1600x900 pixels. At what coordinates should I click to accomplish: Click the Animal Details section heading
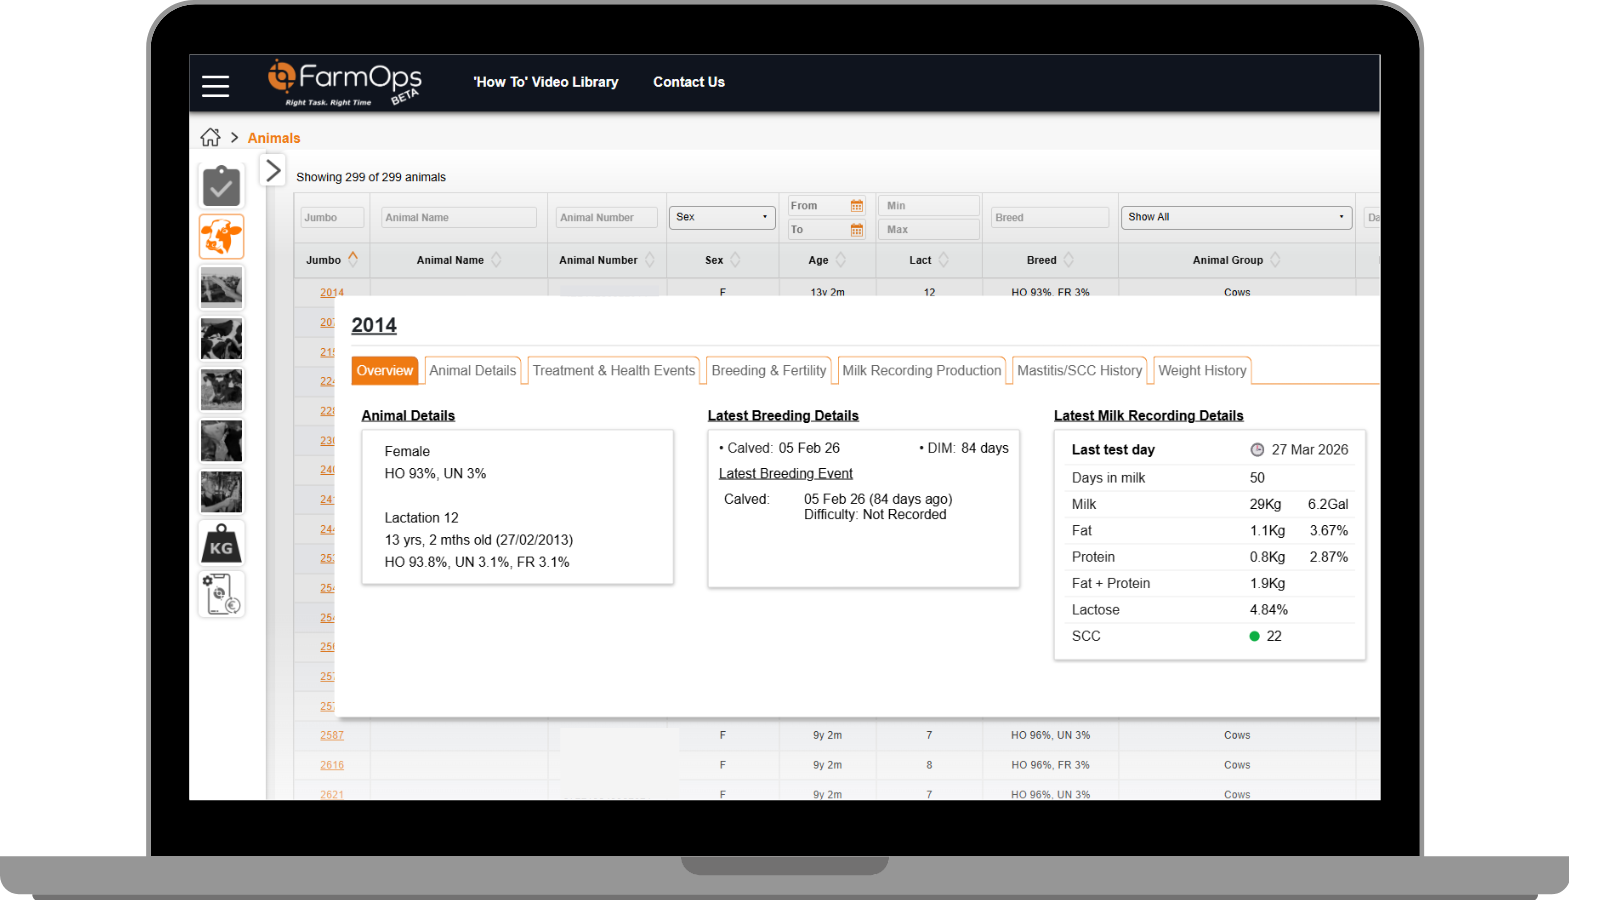coord(408,416)
